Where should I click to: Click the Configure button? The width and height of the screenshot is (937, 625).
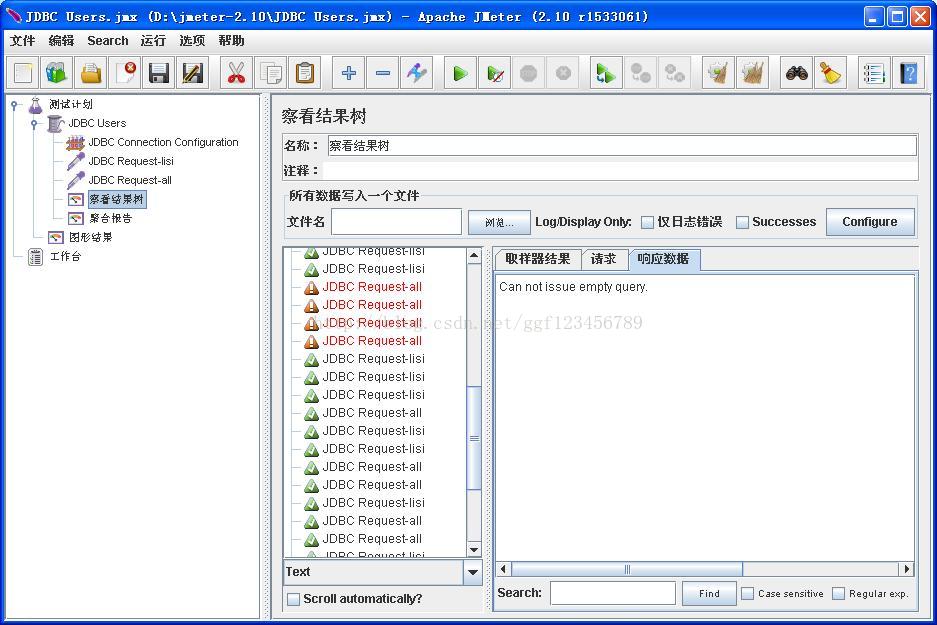[870, 222]
